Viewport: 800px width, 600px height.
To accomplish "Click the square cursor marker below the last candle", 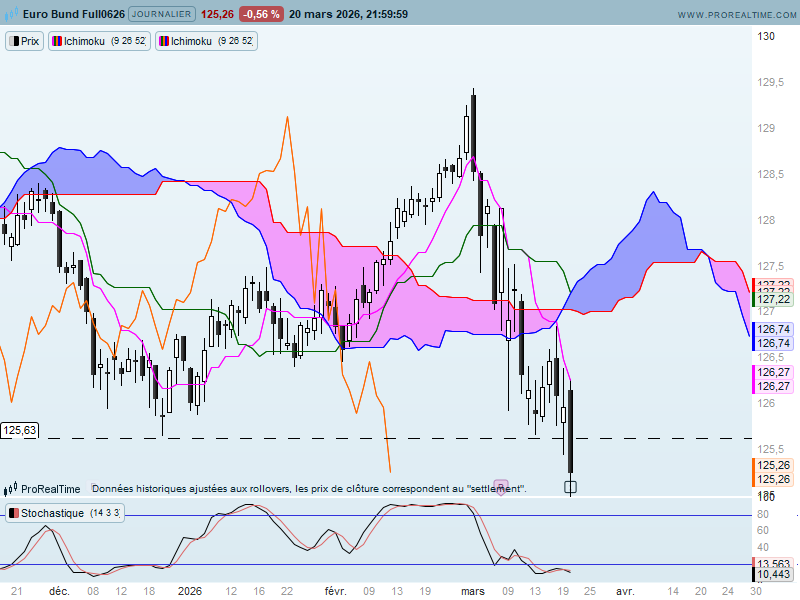I will (571, 488).
